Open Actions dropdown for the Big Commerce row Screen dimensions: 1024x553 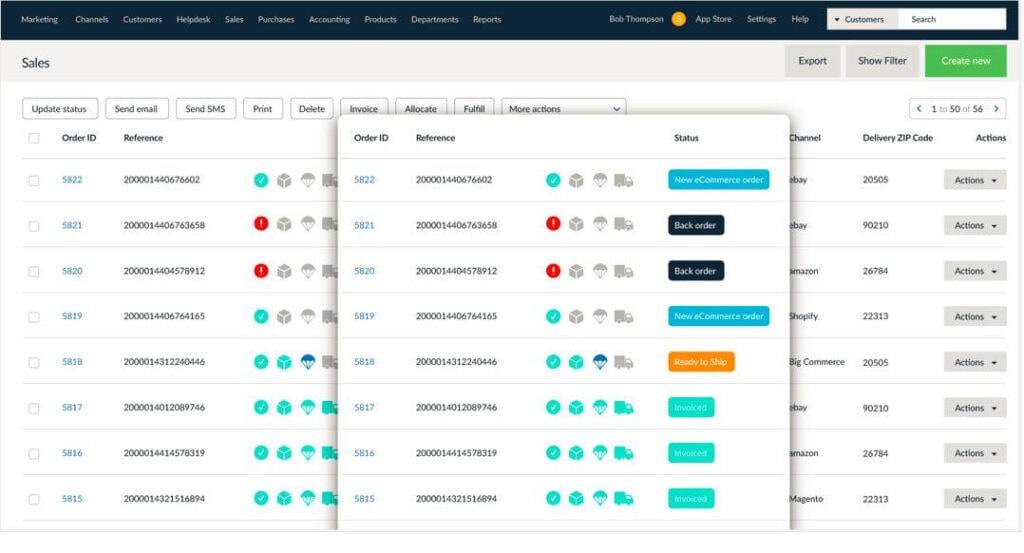click(x=974, y=362)
